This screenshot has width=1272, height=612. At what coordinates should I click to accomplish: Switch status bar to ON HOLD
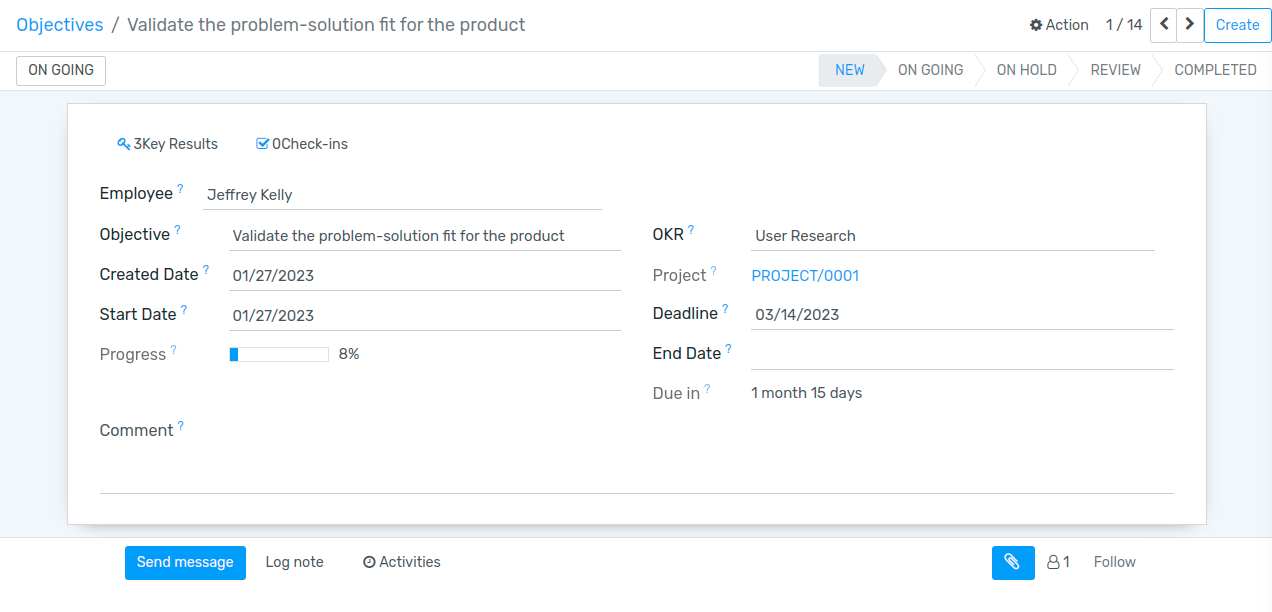point(1026,70)
